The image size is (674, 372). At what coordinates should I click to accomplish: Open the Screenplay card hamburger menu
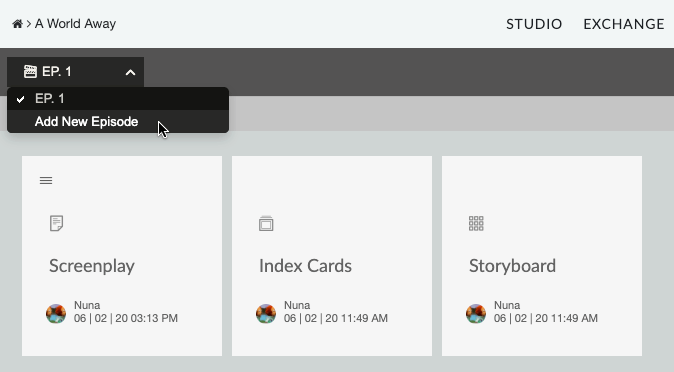pyautogui.click(x=46, y=180)
